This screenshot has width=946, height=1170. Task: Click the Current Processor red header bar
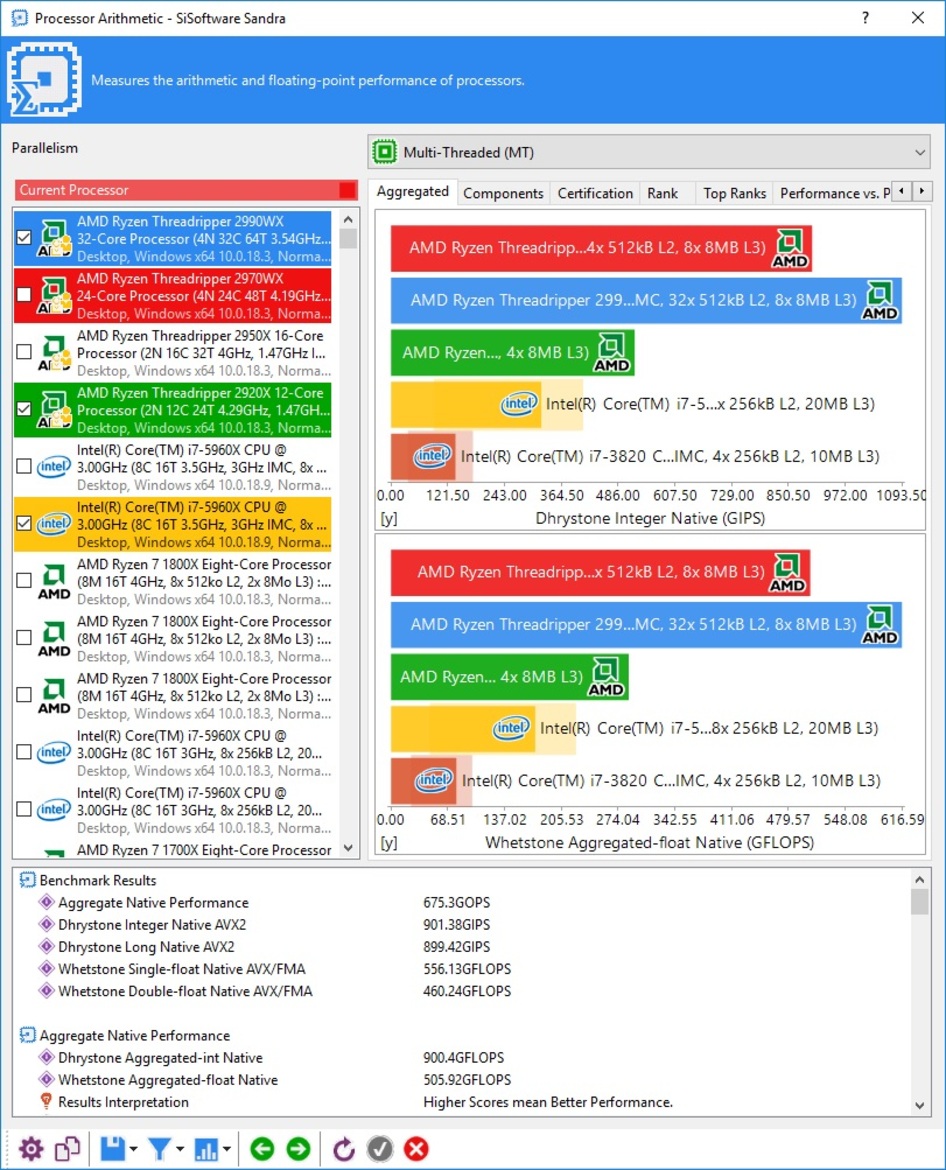[186, 190]
